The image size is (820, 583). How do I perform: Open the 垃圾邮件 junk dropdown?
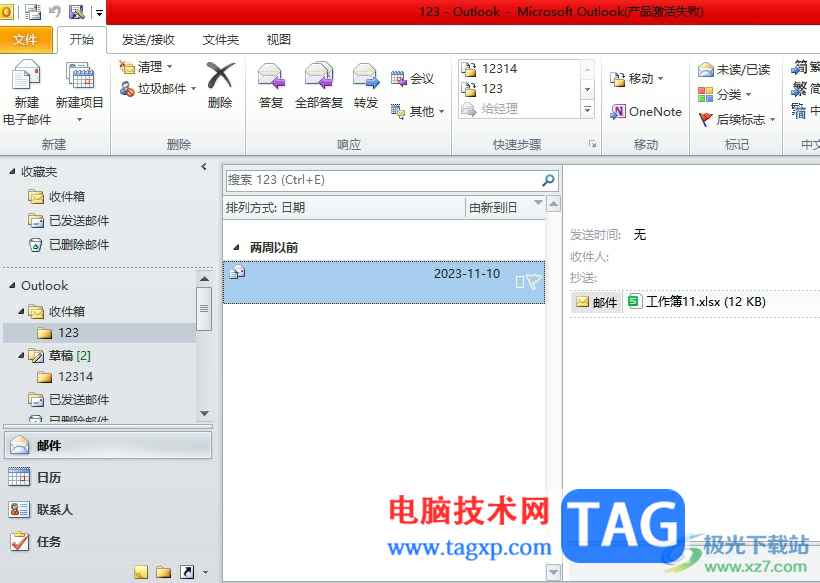157,88
